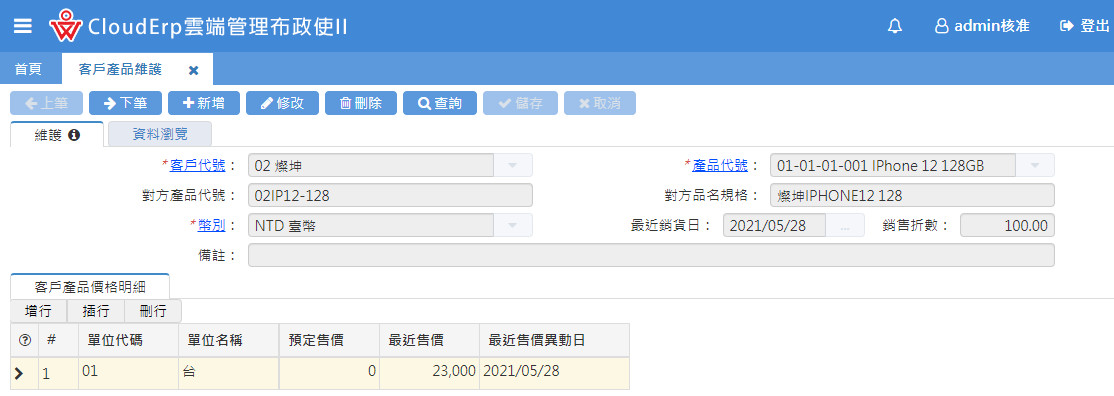Click the 最近售價 column header
The width and height of the screenshot is (1114, 396).
pos(429,340)
